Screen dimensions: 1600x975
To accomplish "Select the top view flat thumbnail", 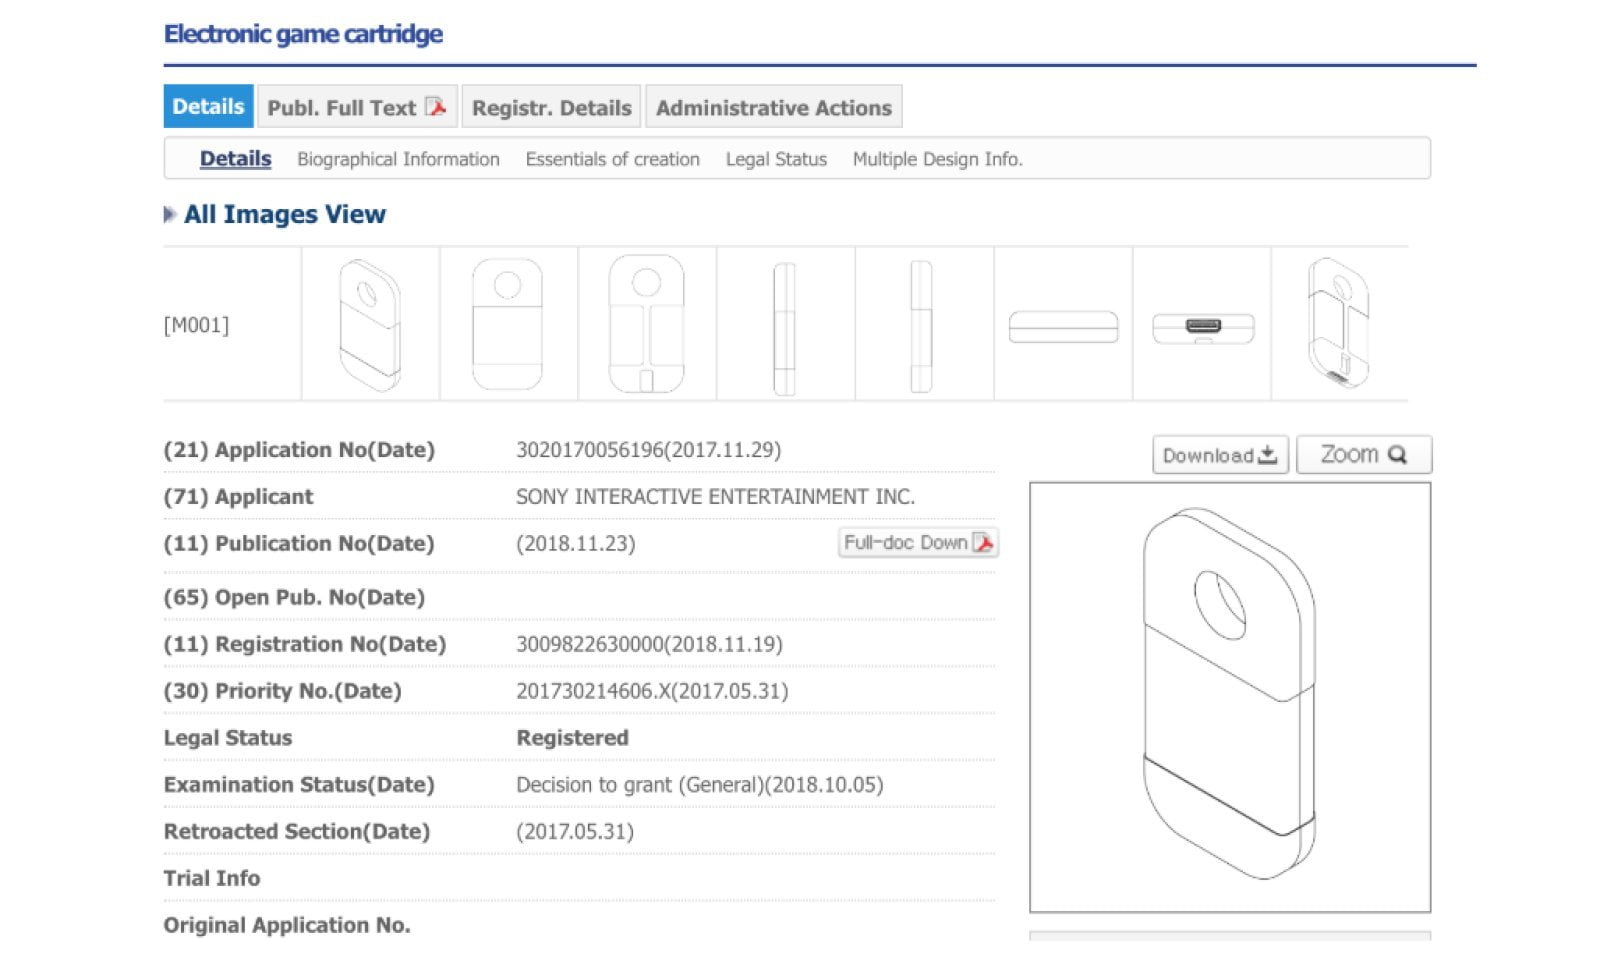I will pyautogui.click(x=1063, y=327).
